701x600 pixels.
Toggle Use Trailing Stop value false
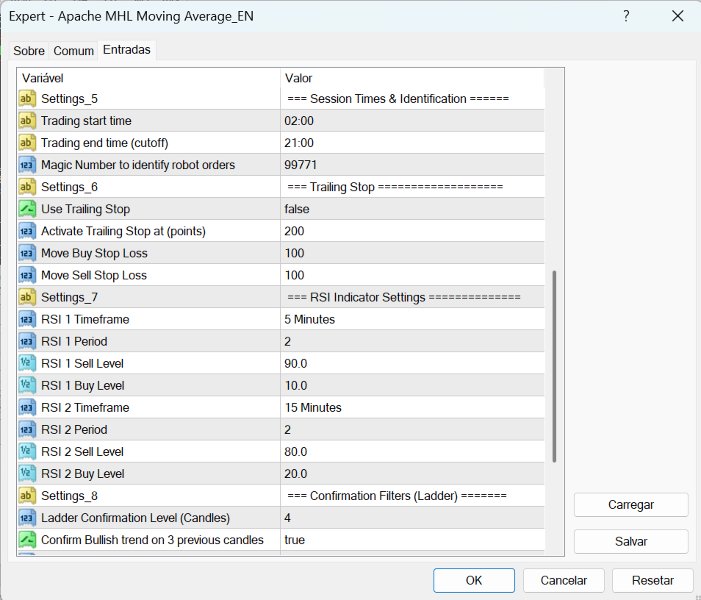coord(412,209)
